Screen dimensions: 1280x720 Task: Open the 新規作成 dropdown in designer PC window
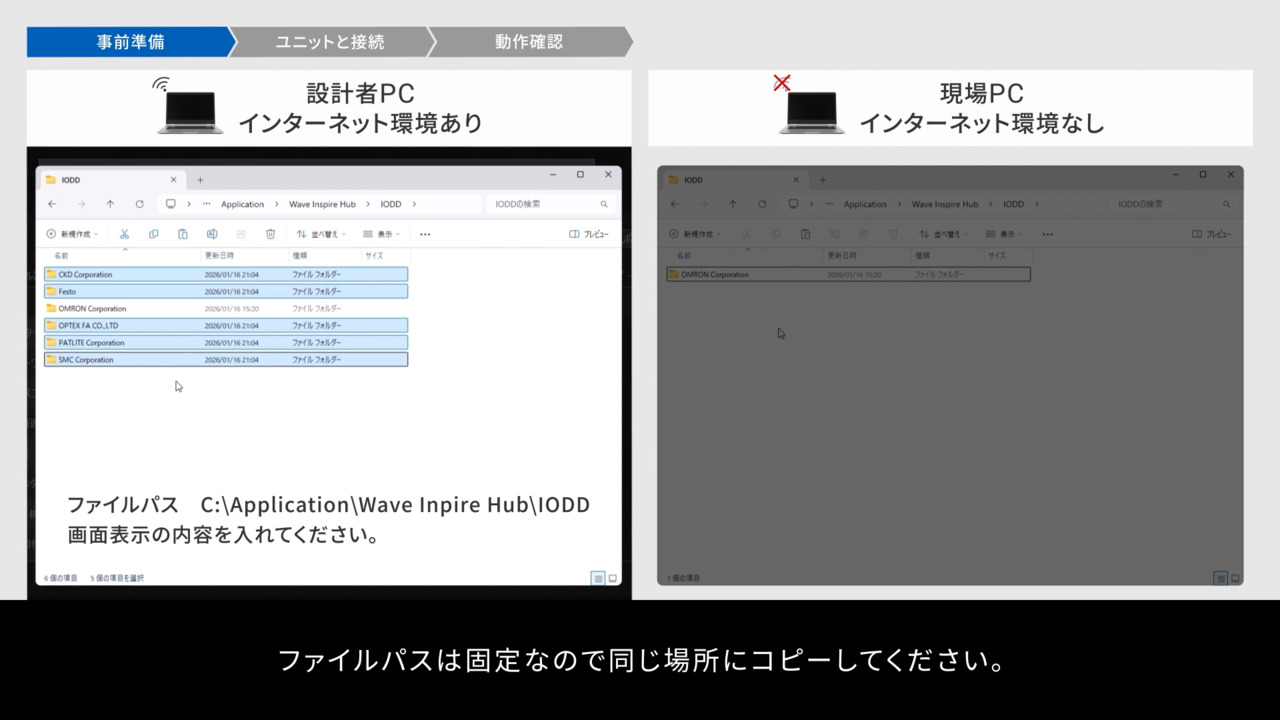(72, 234)
